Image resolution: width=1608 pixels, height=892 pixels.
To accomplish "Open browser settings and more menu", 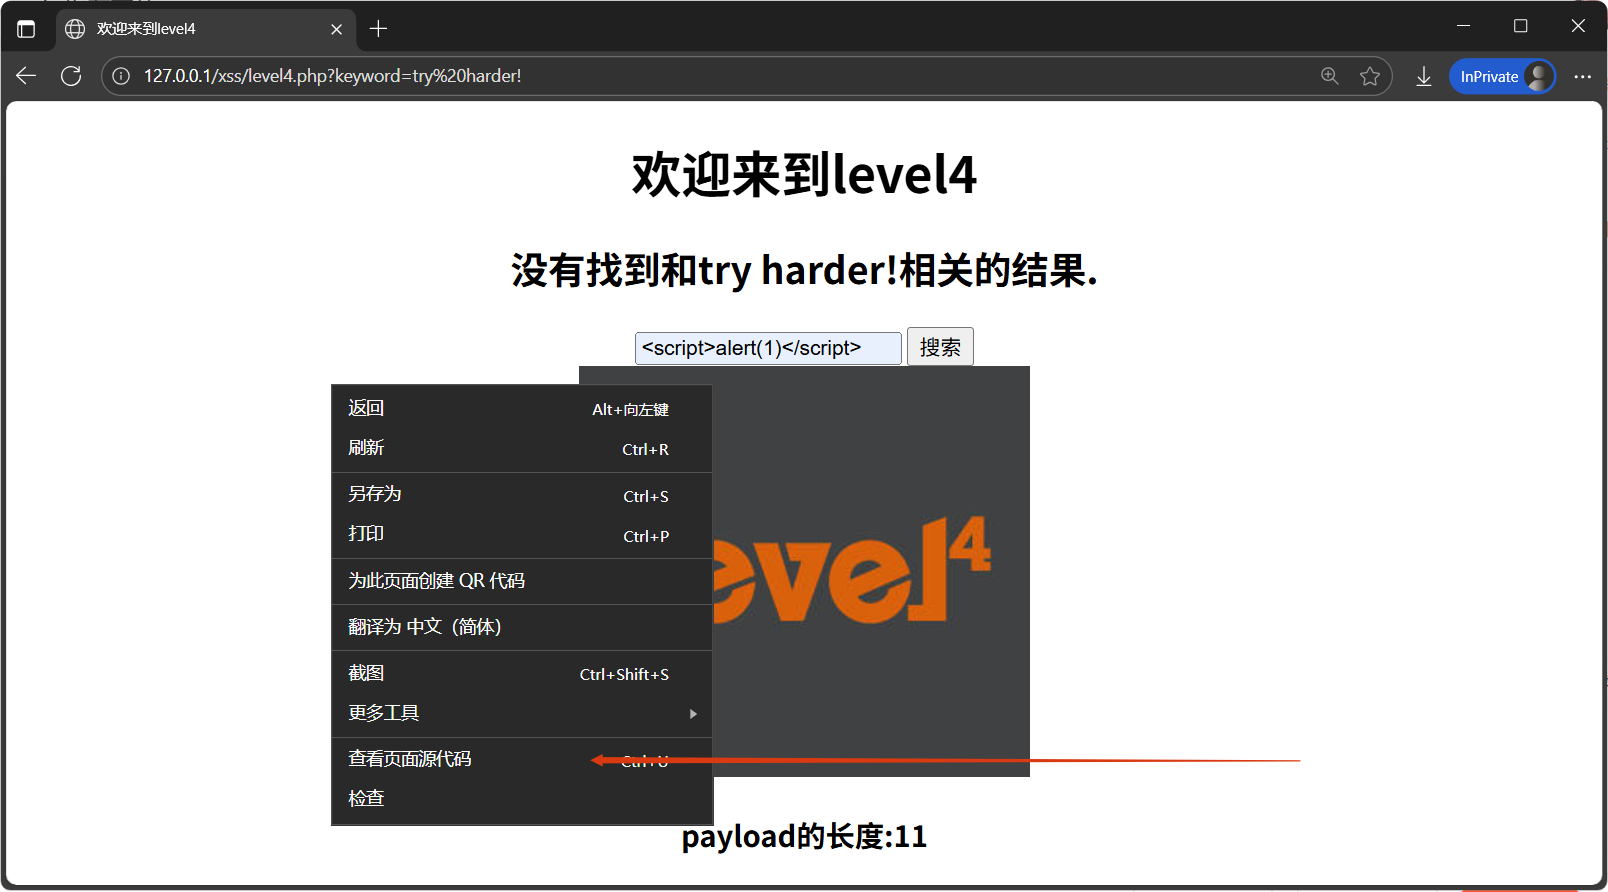I will tap(1582, 76).
